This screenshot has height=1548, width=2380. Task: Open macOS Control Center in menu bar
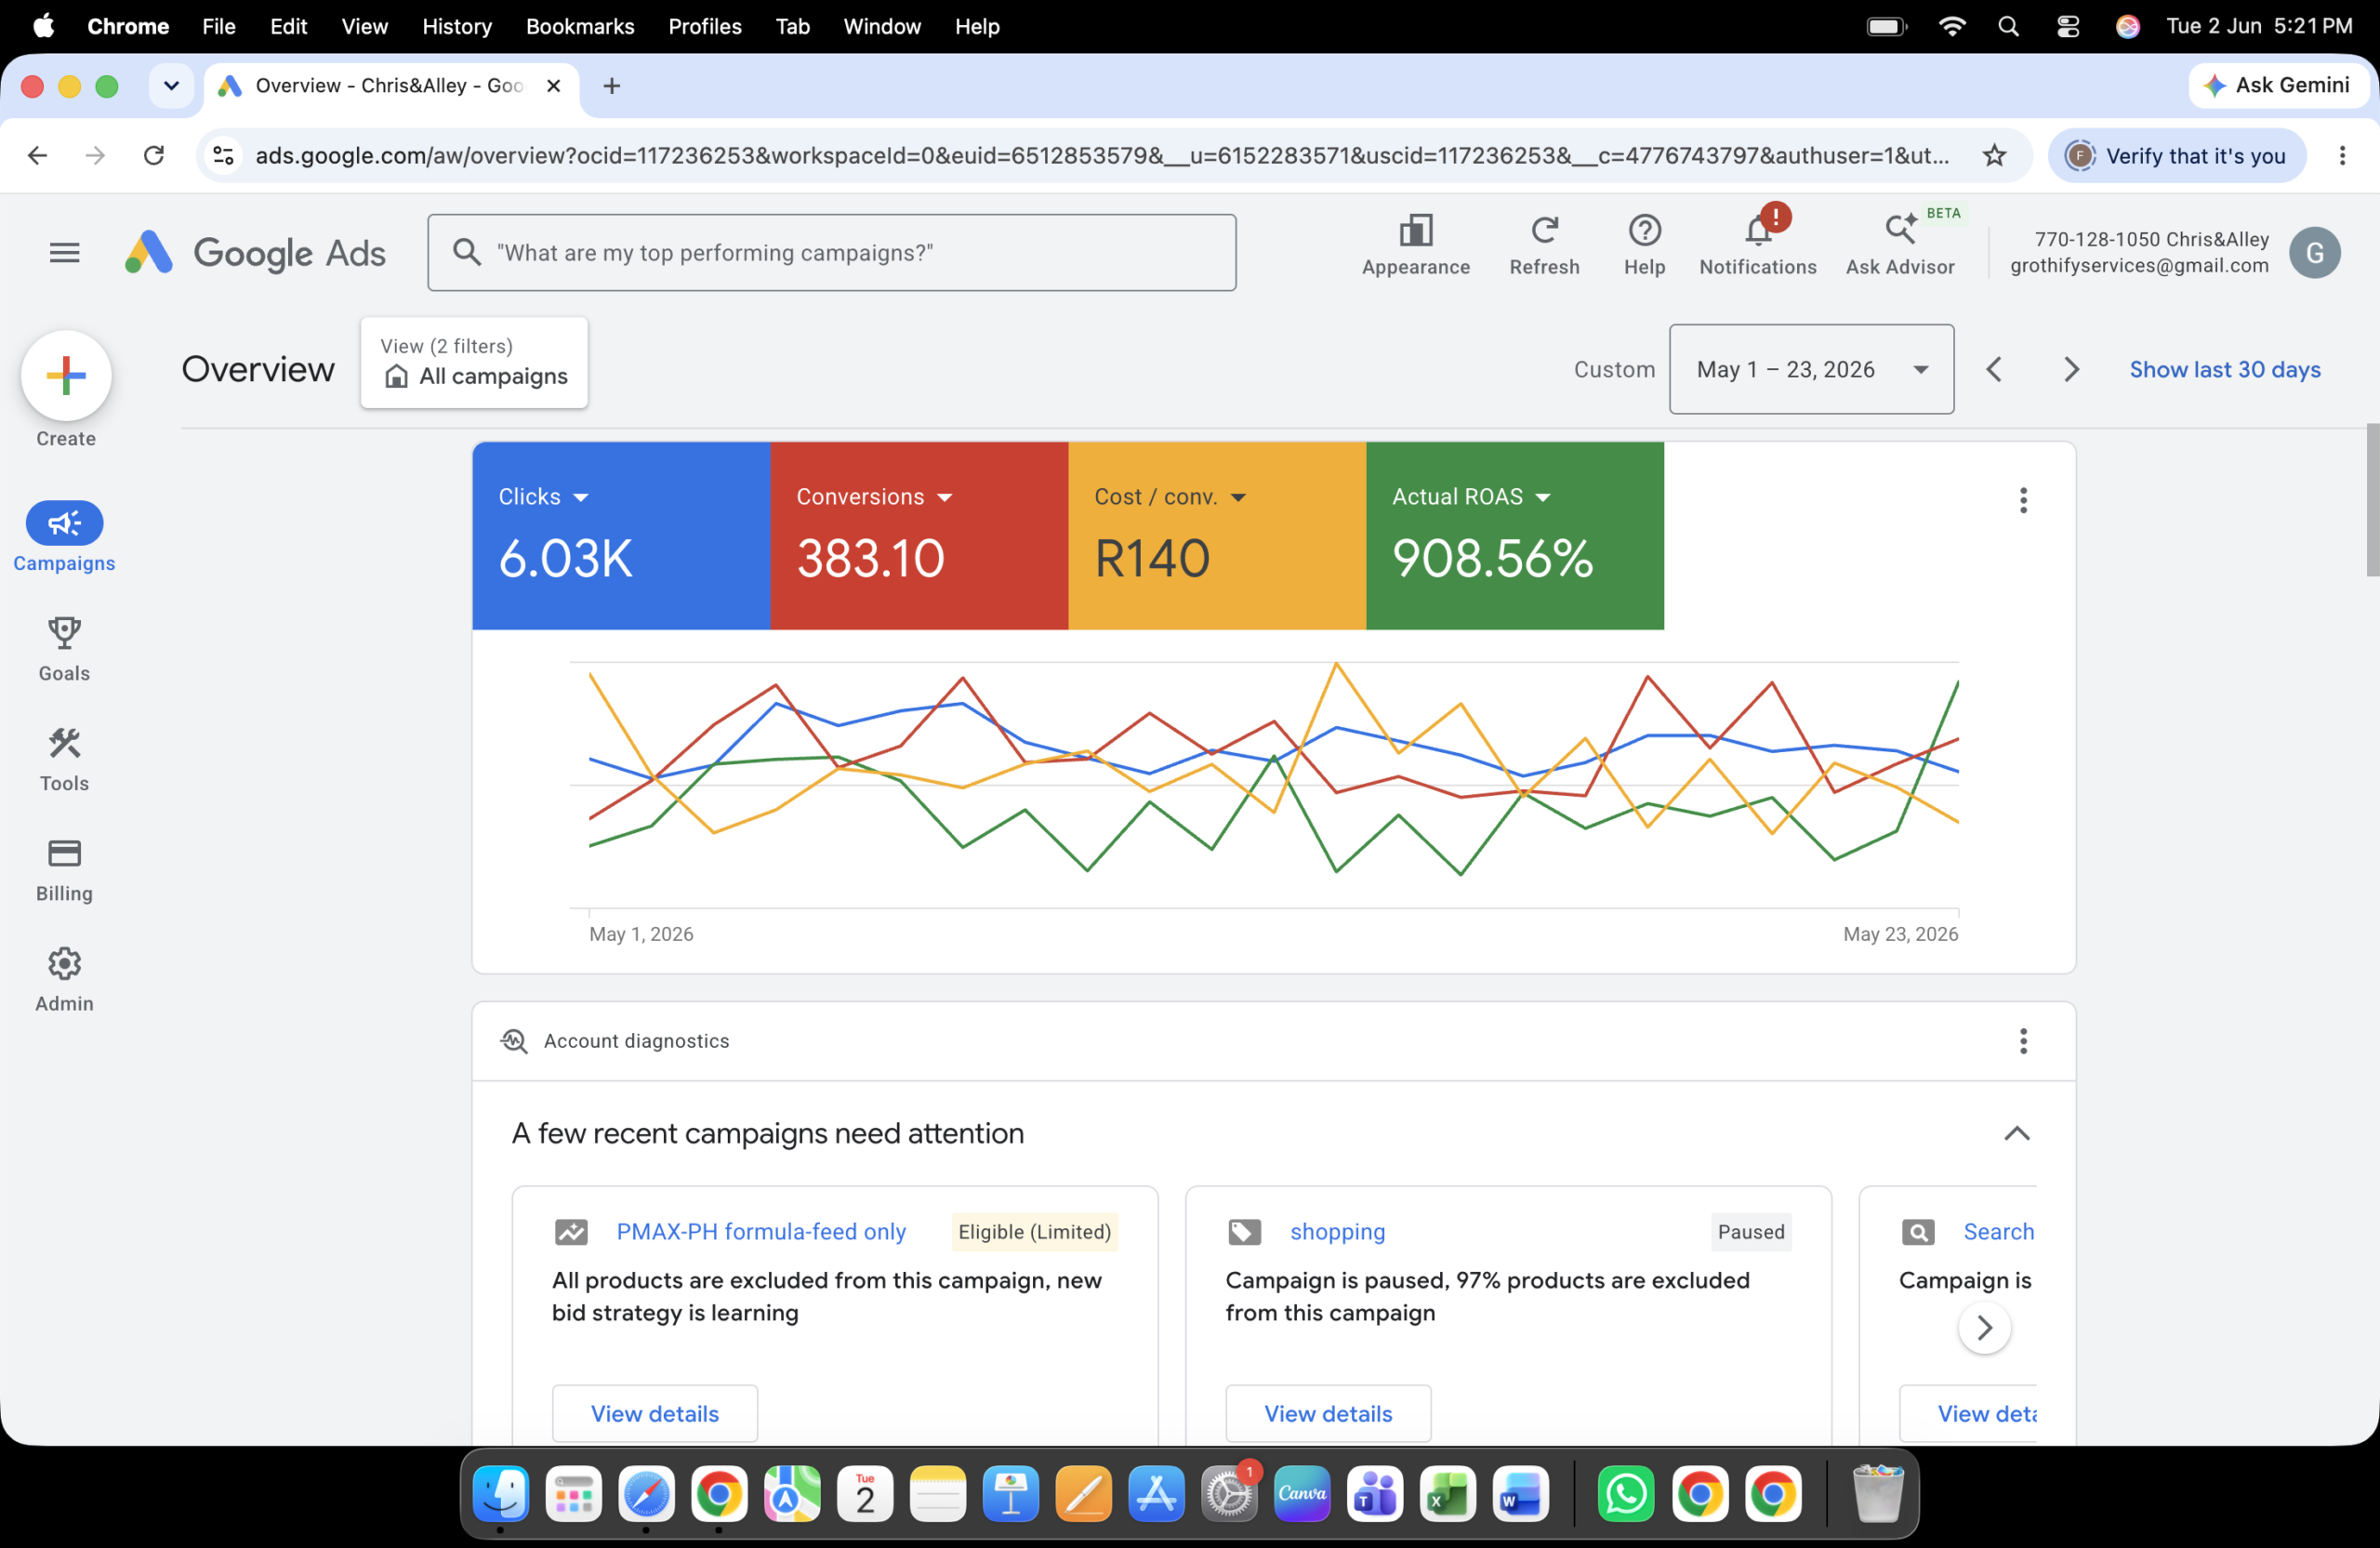(x=2068, y=26)
